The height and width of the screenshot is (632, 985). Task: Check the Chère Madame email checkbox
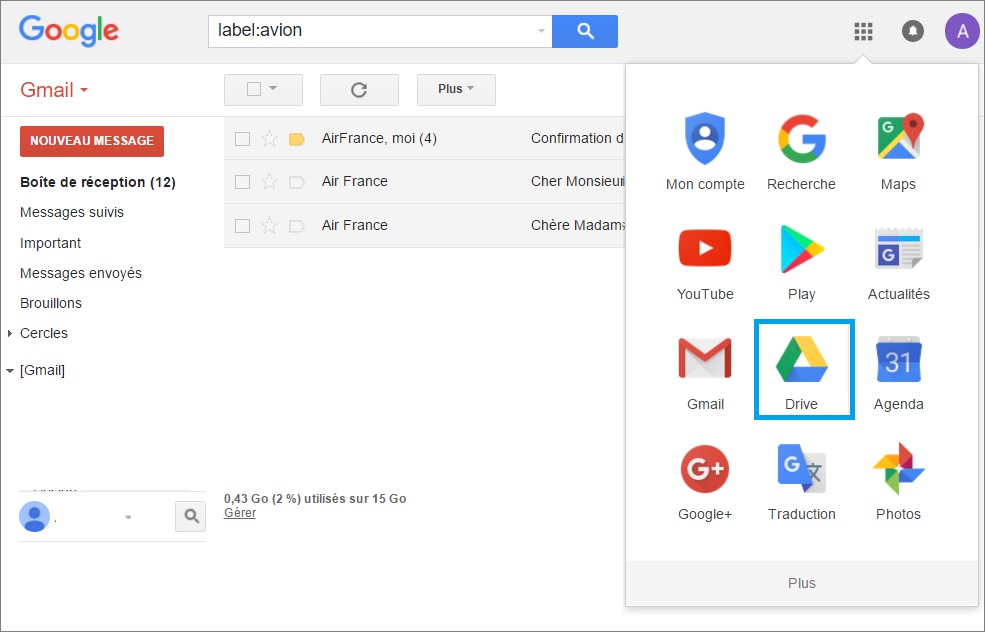242,226
